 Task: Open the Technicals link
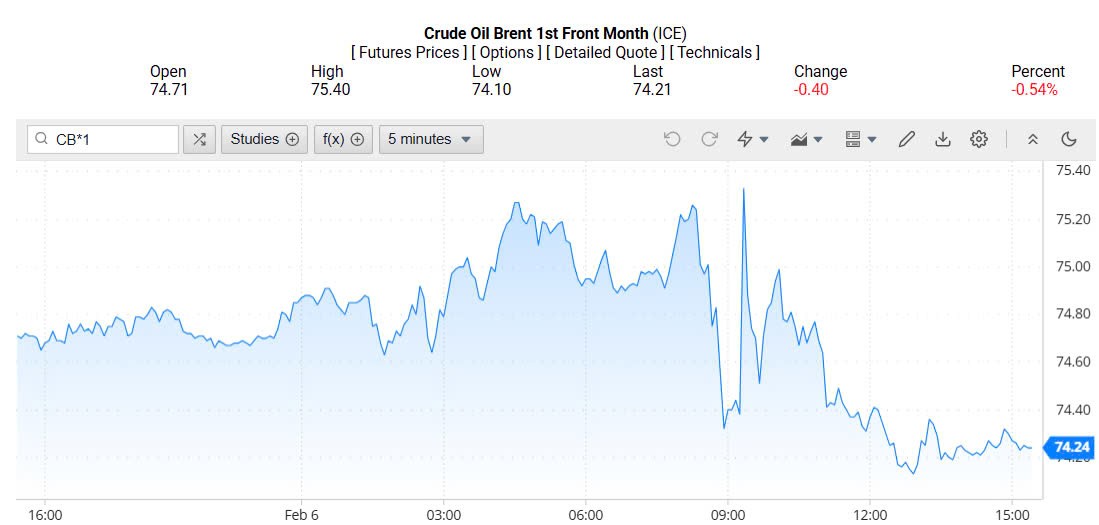tap(714, 52)
